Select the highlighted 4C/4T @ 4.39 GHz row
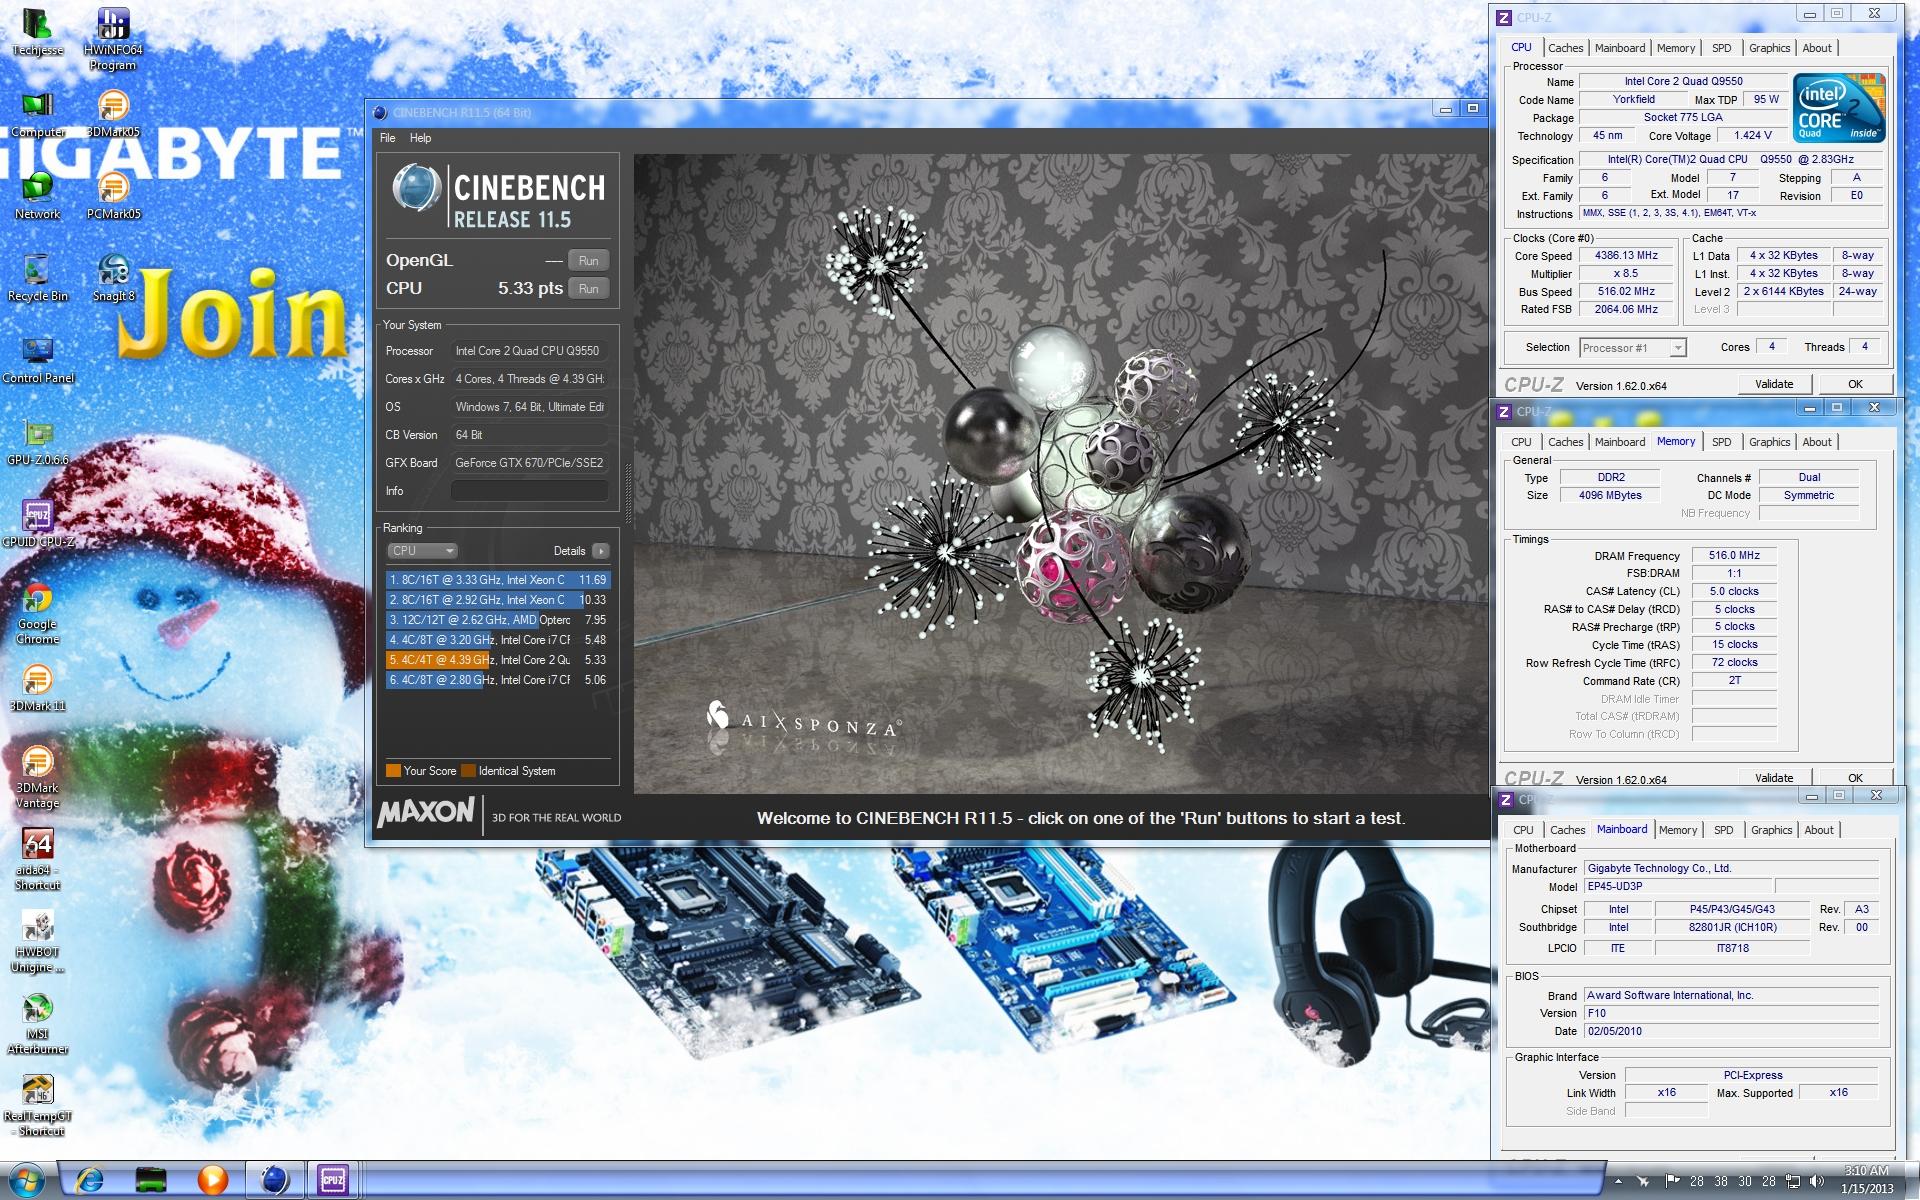1920x1200 pixels. click(x=497, y=660)
